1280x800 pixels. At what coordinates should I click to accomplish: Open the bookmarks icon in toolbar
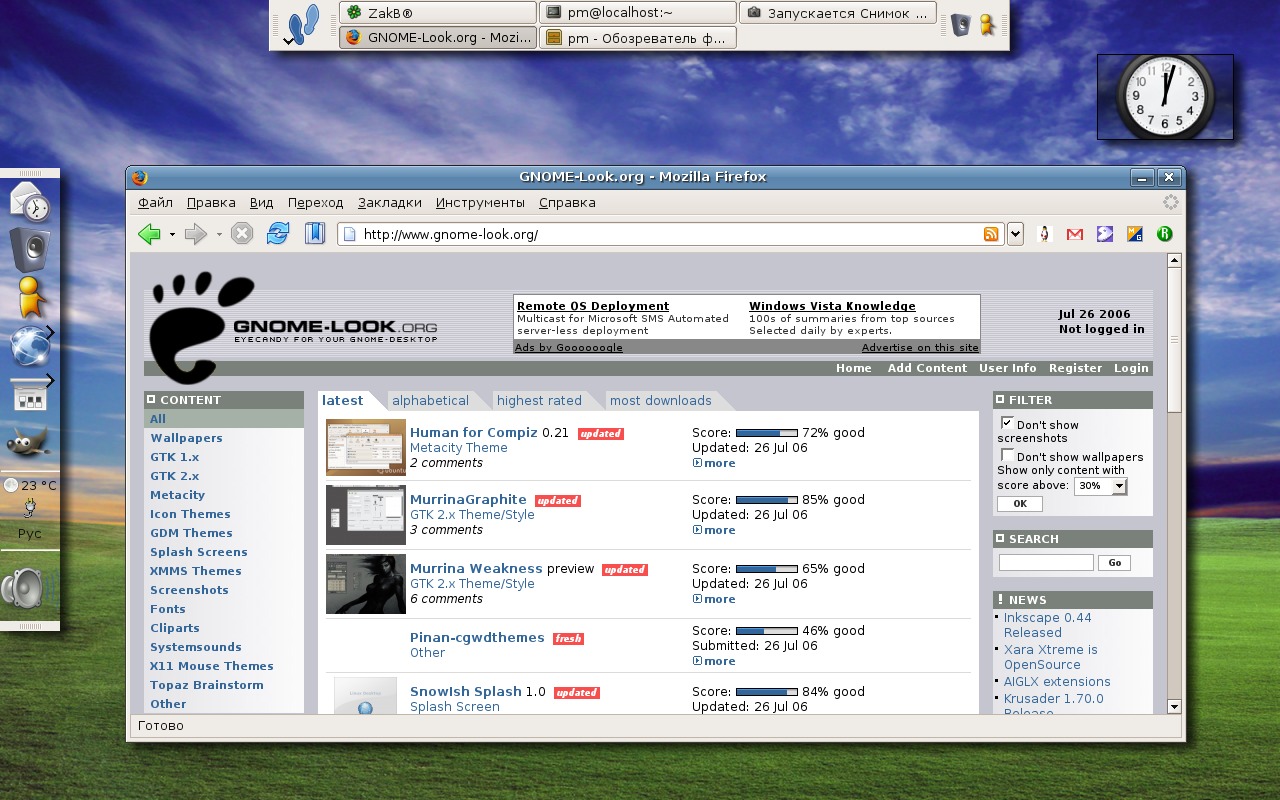coord(315,234)
